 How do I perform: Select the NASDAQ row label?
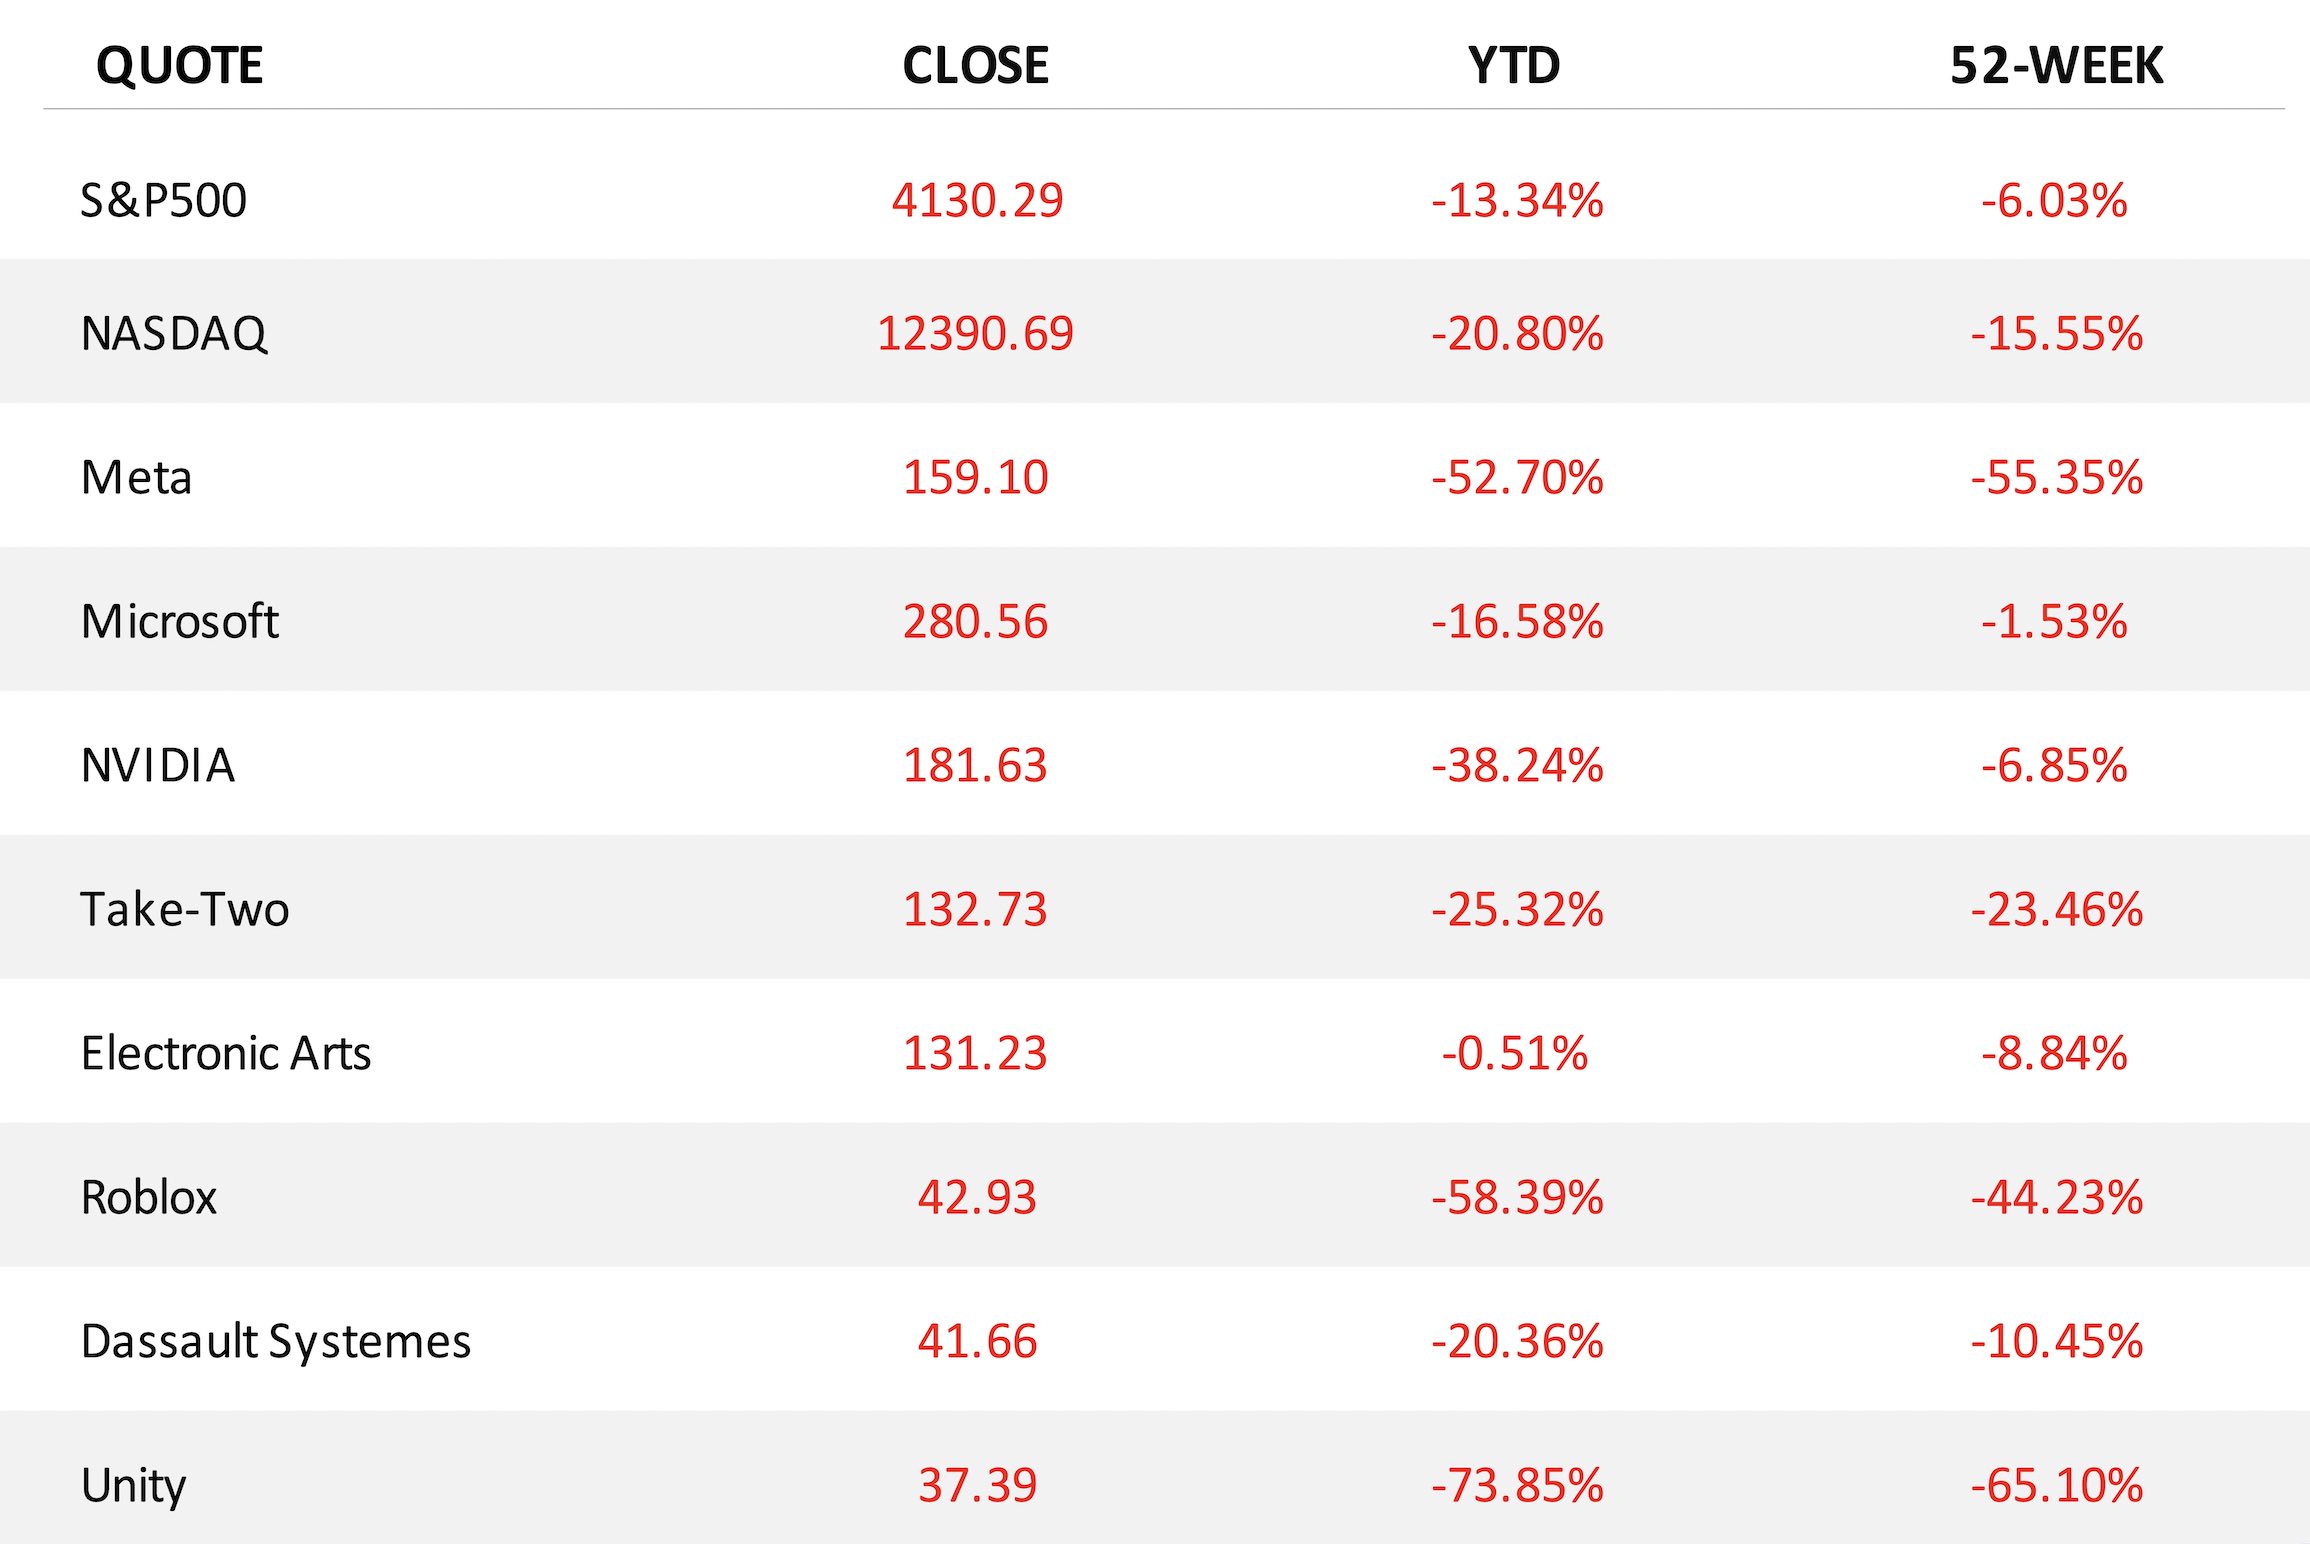click(x=174, y=334)
